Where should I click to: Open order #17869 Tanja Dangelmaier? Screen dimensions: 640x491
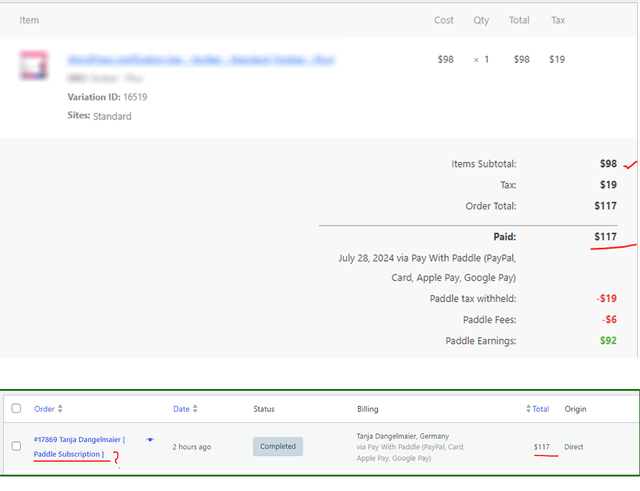pos(80,447)
